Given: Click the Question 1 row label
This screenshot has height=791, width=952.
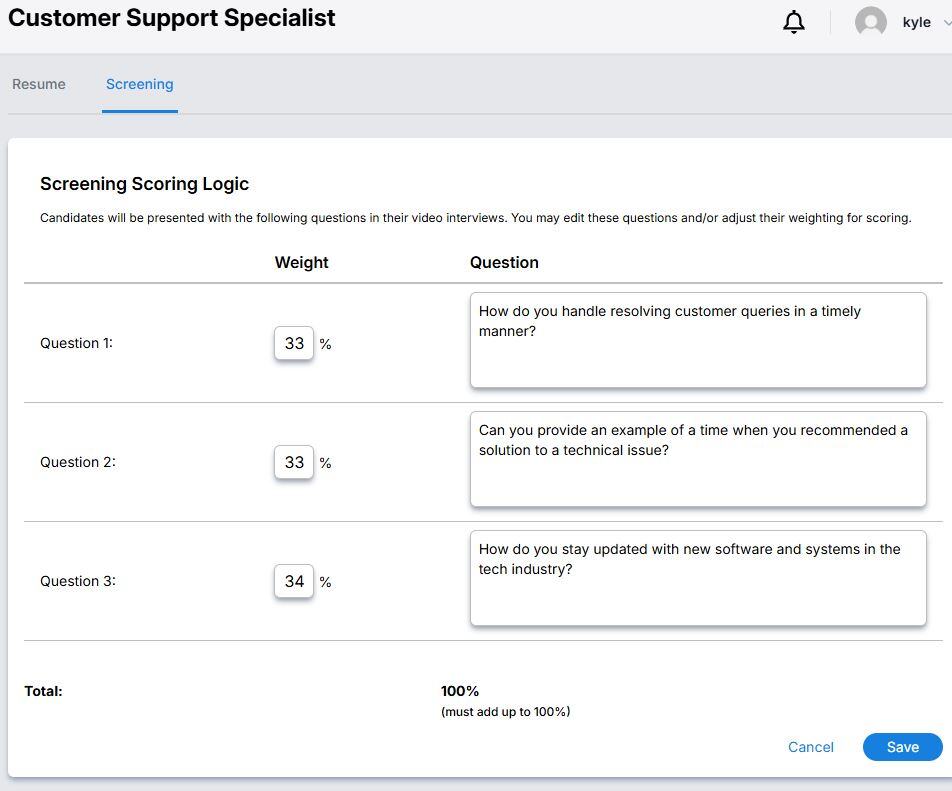Looking at the screenshot, I should point(76,343).
